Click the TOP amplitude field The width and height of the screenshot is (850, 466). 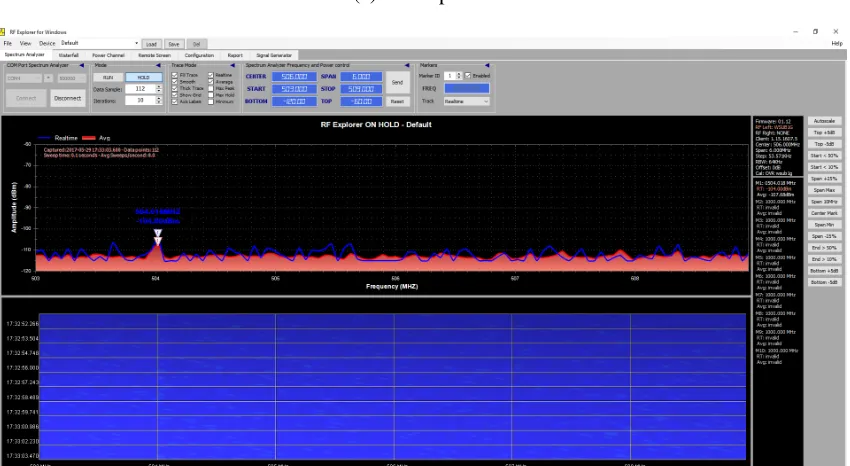[x=362, y=101]
